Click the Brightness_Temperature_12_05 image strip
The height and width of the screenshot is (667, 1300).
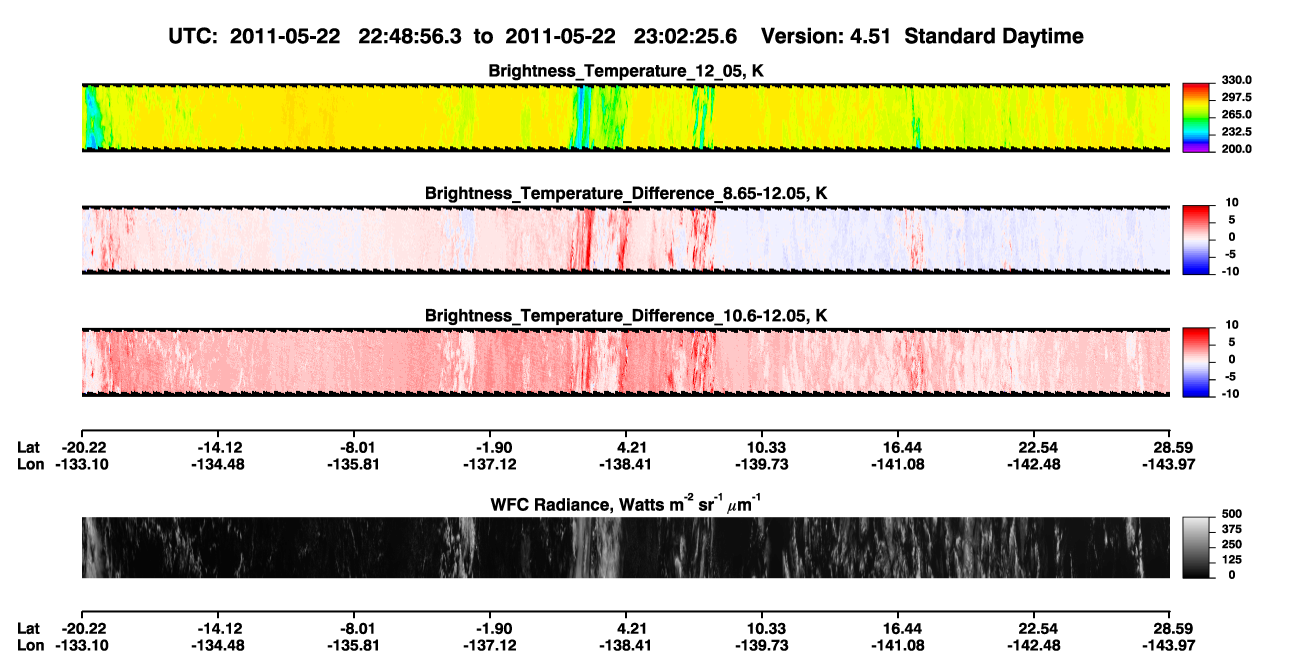point(626,117)
